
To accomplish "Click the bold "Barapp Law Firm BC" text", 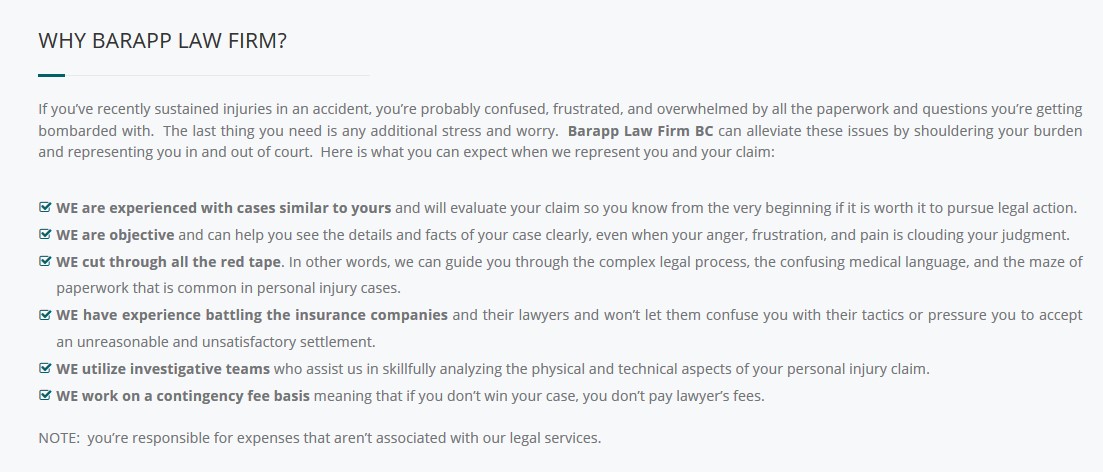I will (641, 131).
